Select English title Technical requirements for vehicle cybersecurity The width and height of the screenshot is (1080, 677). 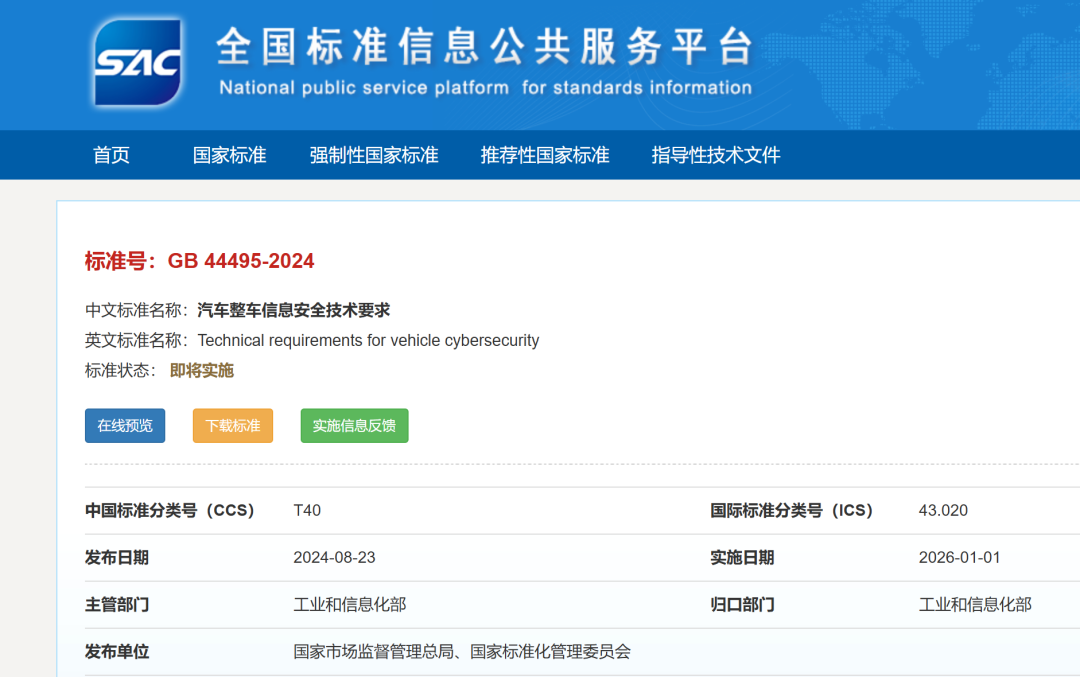click(368, 340)
